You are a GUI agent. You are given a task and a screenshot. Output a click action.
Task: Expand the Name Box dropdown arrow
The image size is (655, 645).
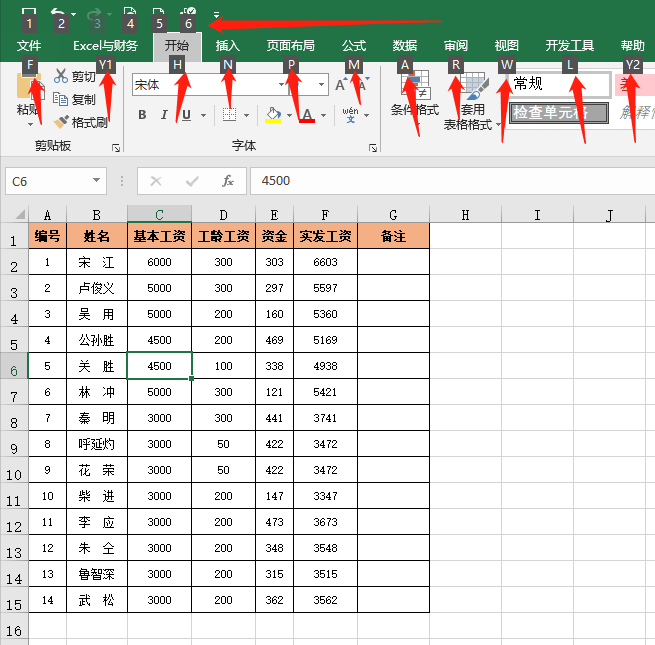(97, 181)
